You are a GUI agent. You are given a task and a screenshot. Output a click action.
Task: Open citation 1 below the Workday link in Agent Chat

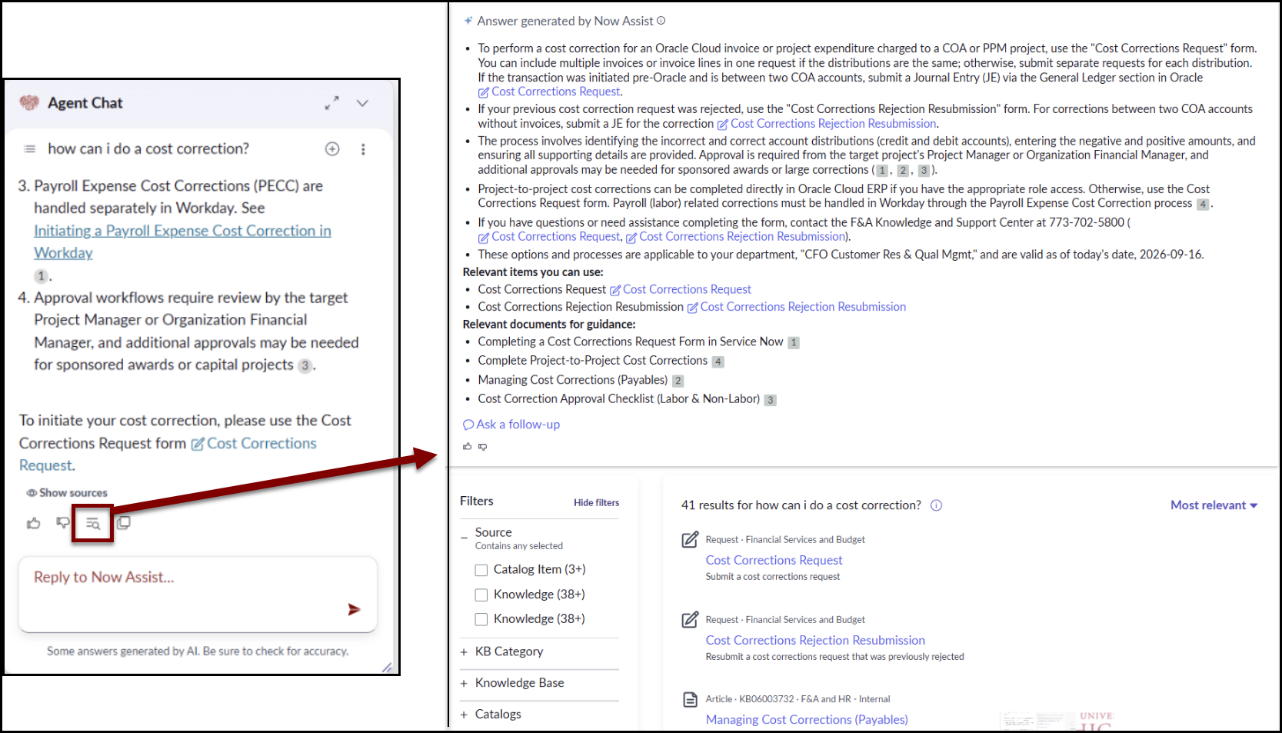pos(41,275)
